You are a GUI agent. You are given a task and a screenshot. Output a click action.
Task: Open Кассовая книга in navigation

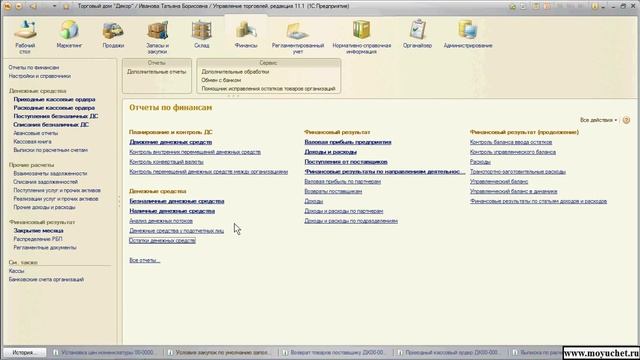[32, 142]
